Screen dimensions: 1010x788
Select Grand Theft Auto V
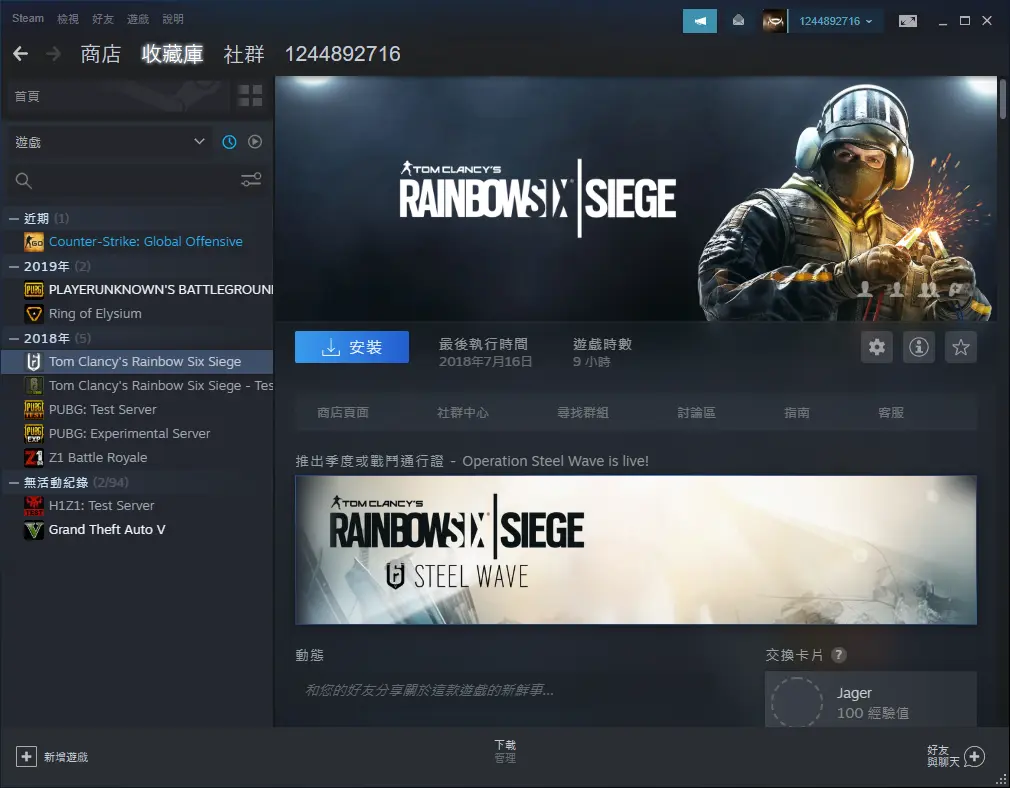(x=107, y=530)
